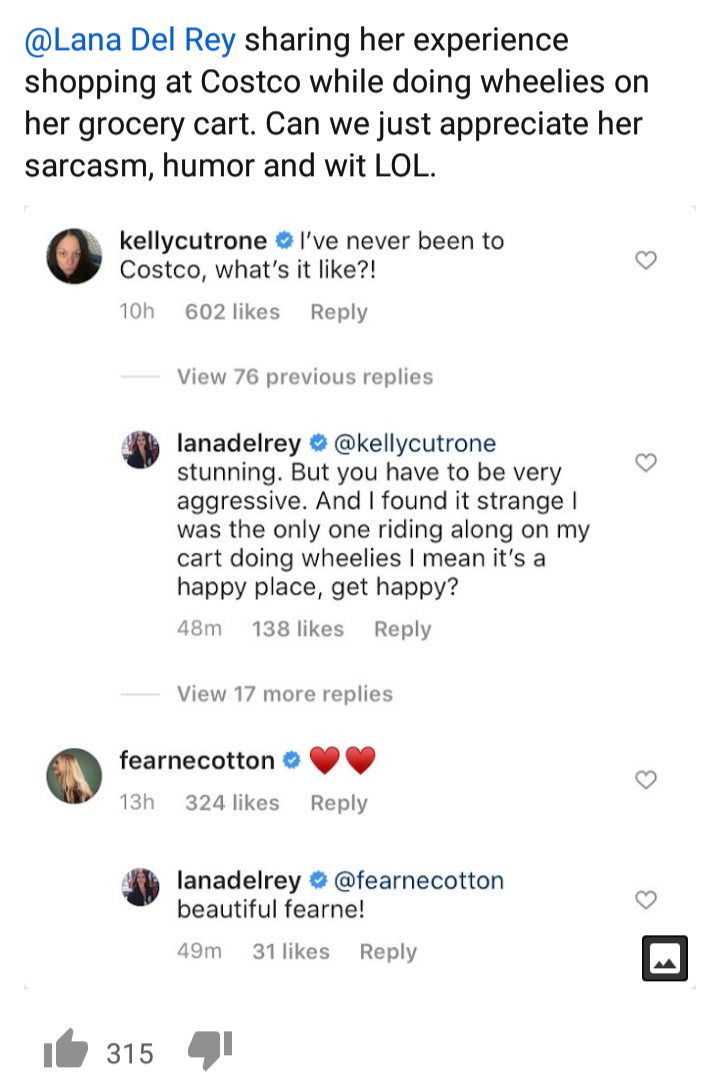Heart lanadelrey's reply about doing wheelies
The height and width of the screenshot is (1090, 720).
(646, 462)
